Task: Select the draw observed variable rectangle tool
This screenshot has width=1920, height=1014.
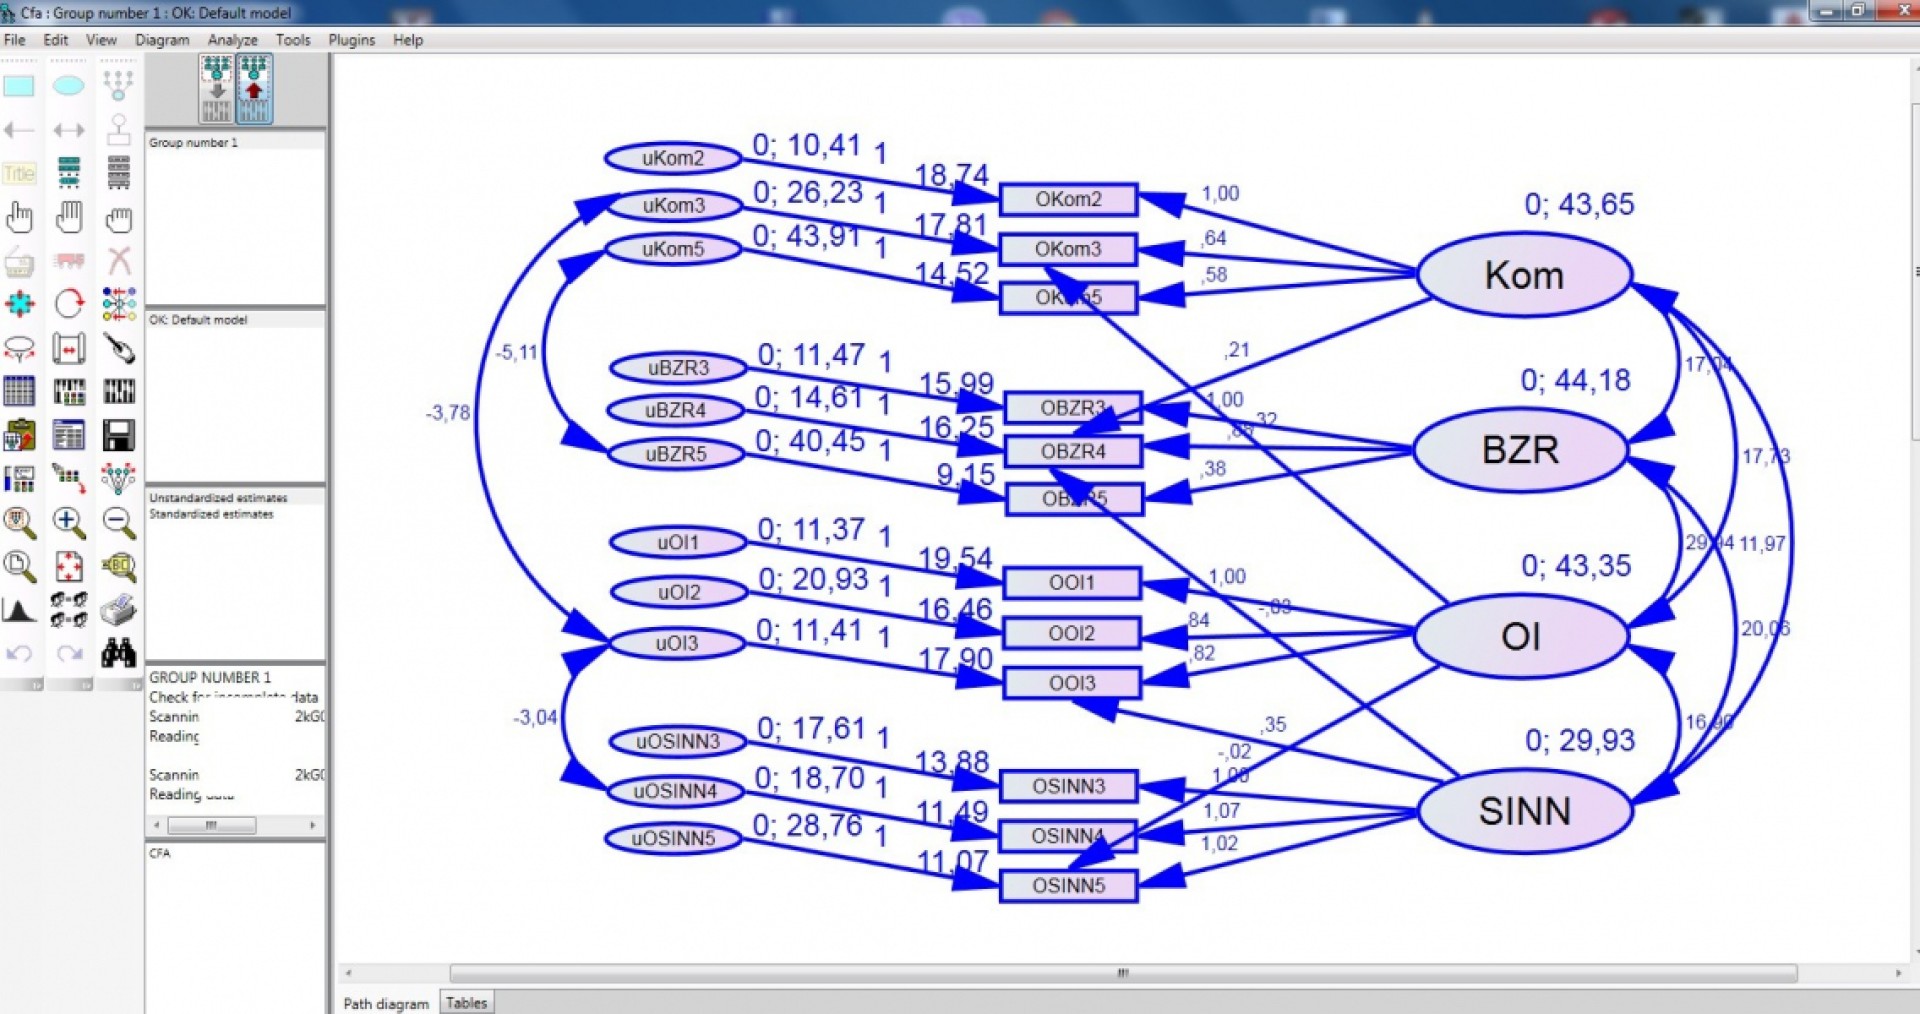Action: [x=19, y=86]
